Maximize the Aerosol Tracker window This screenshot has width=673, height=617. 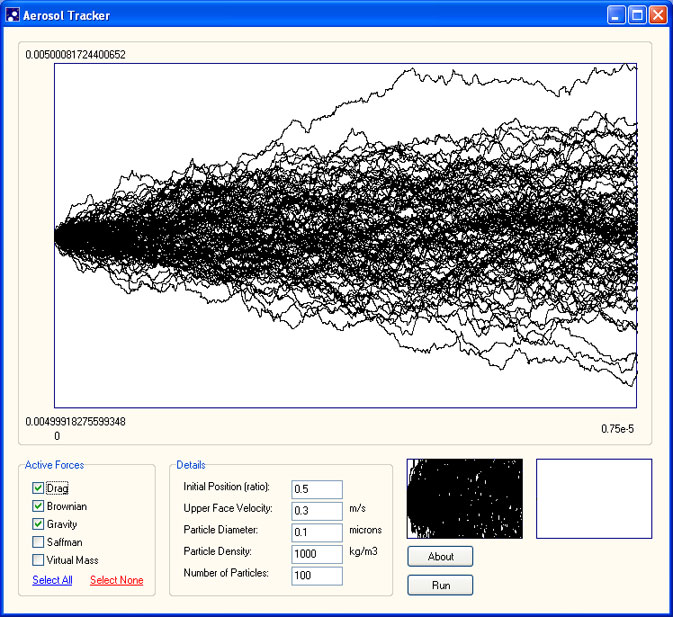pos(637,15)
